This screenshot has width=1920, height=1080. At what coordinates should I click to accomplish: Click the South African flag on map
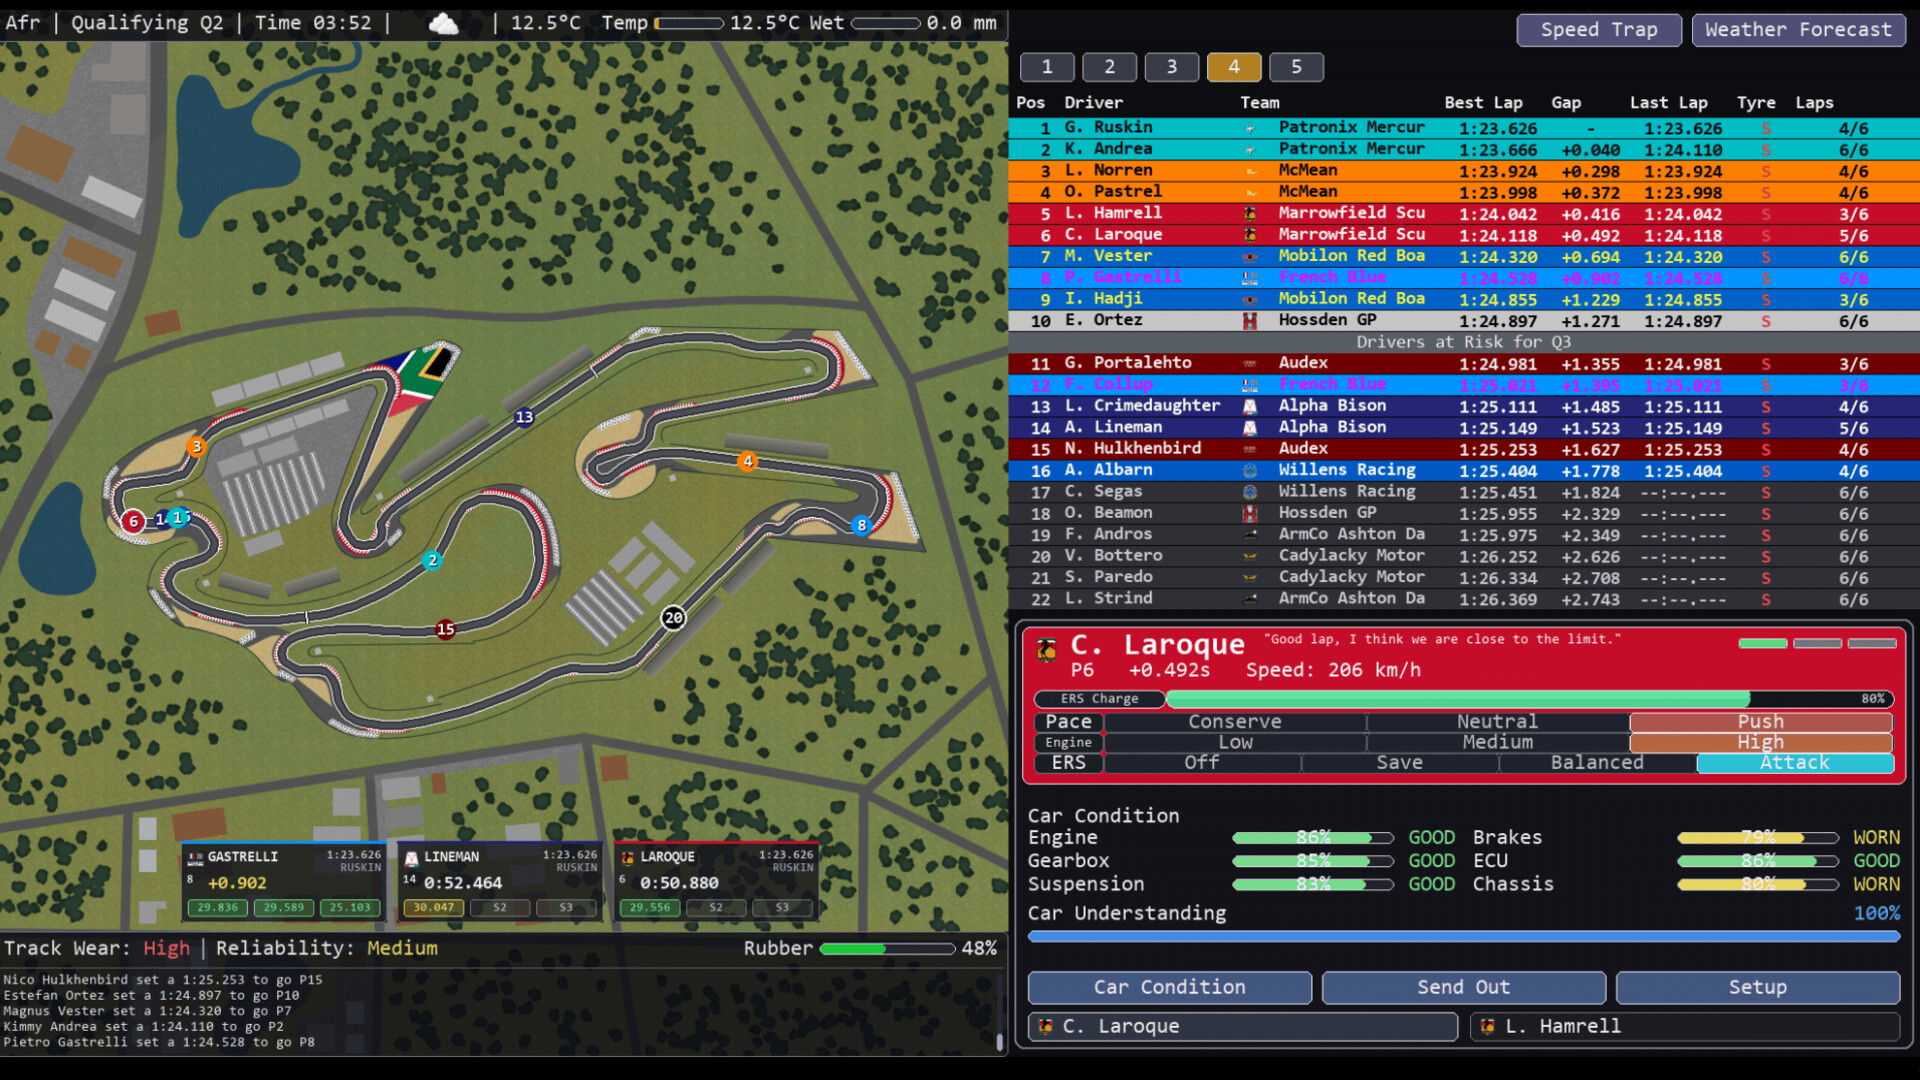[x=426, y=375]
